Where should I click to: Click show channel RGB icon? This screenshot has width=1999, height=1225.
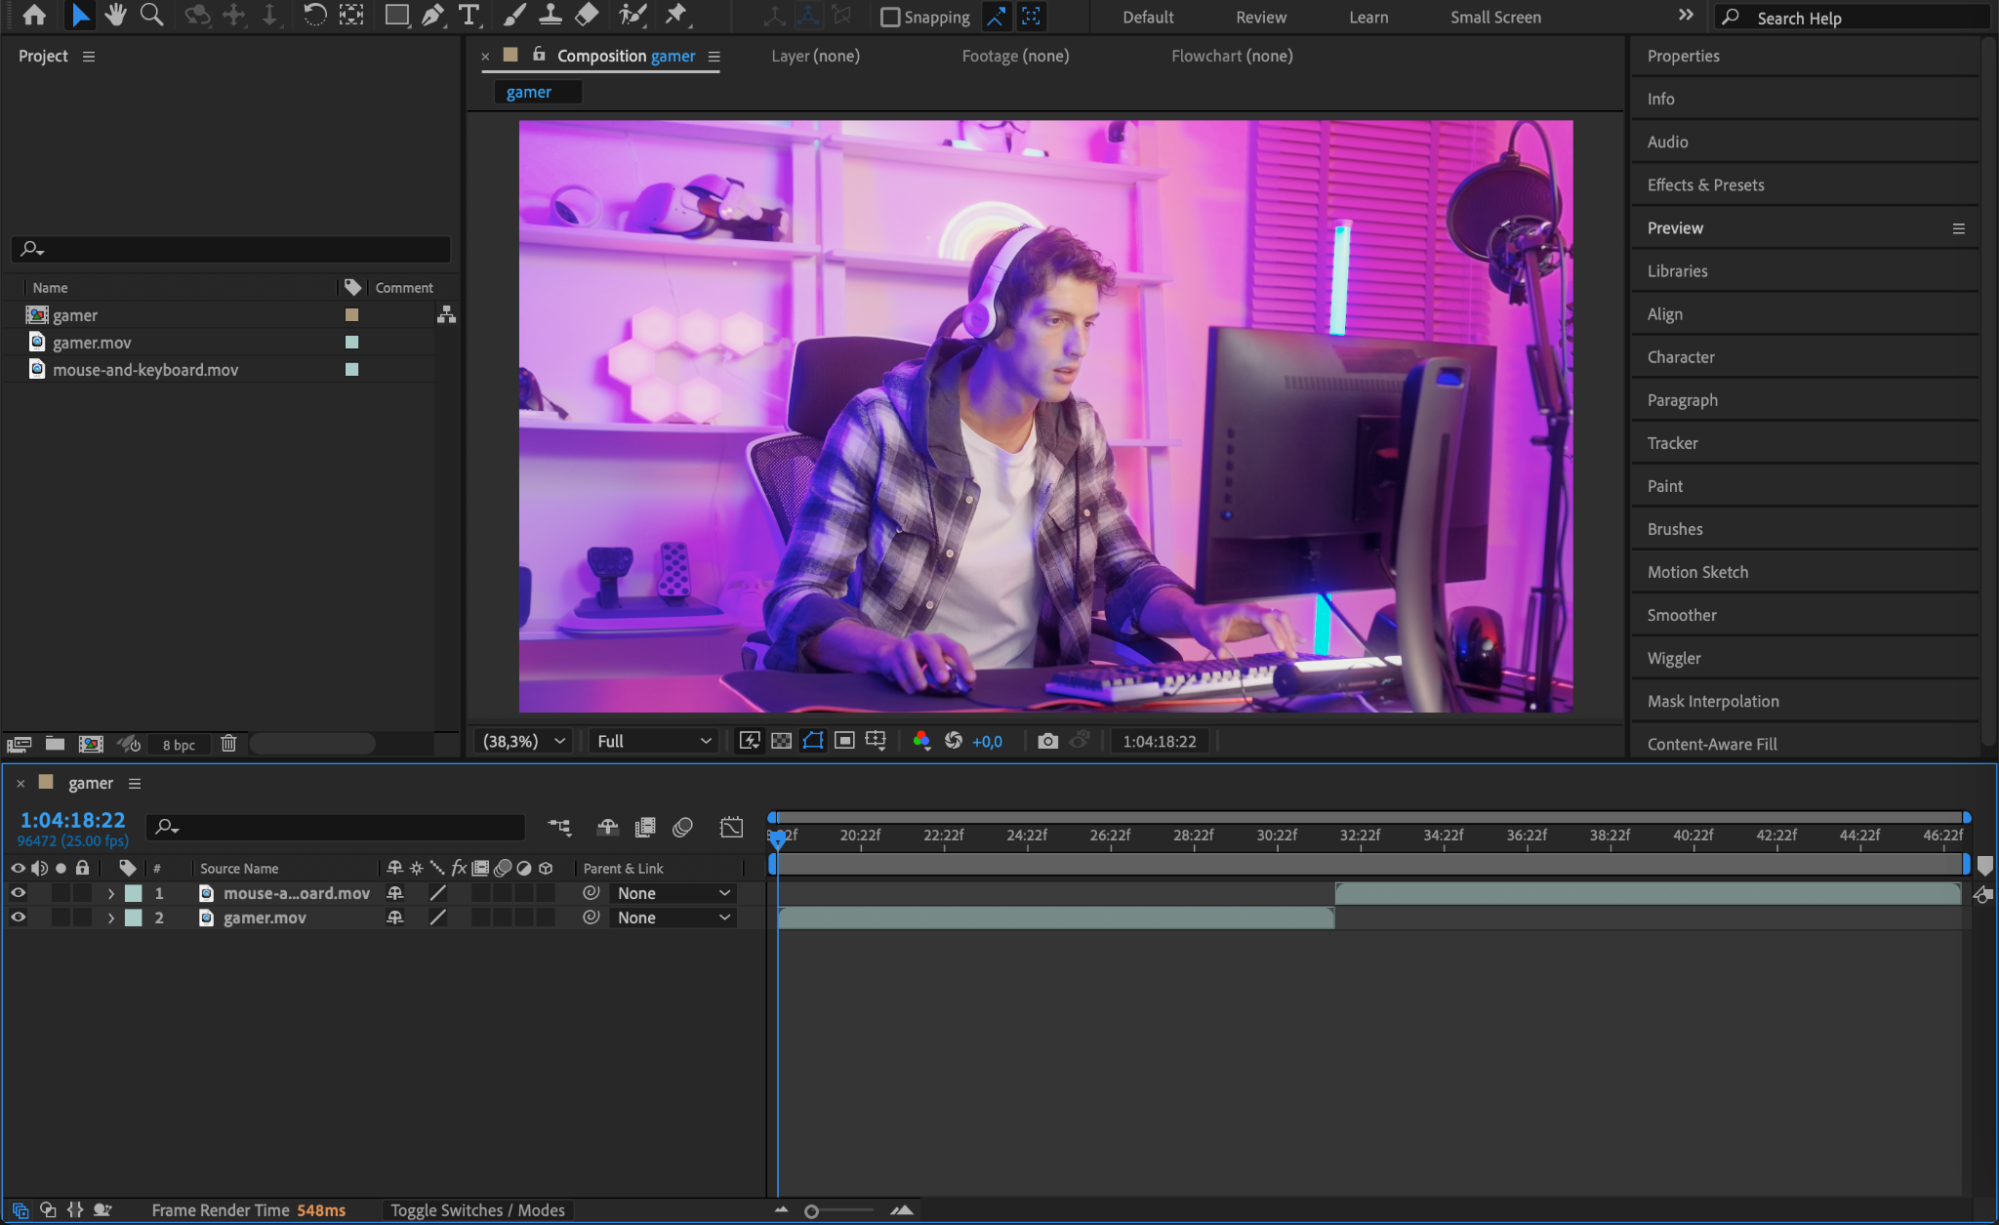pos(921,741)
